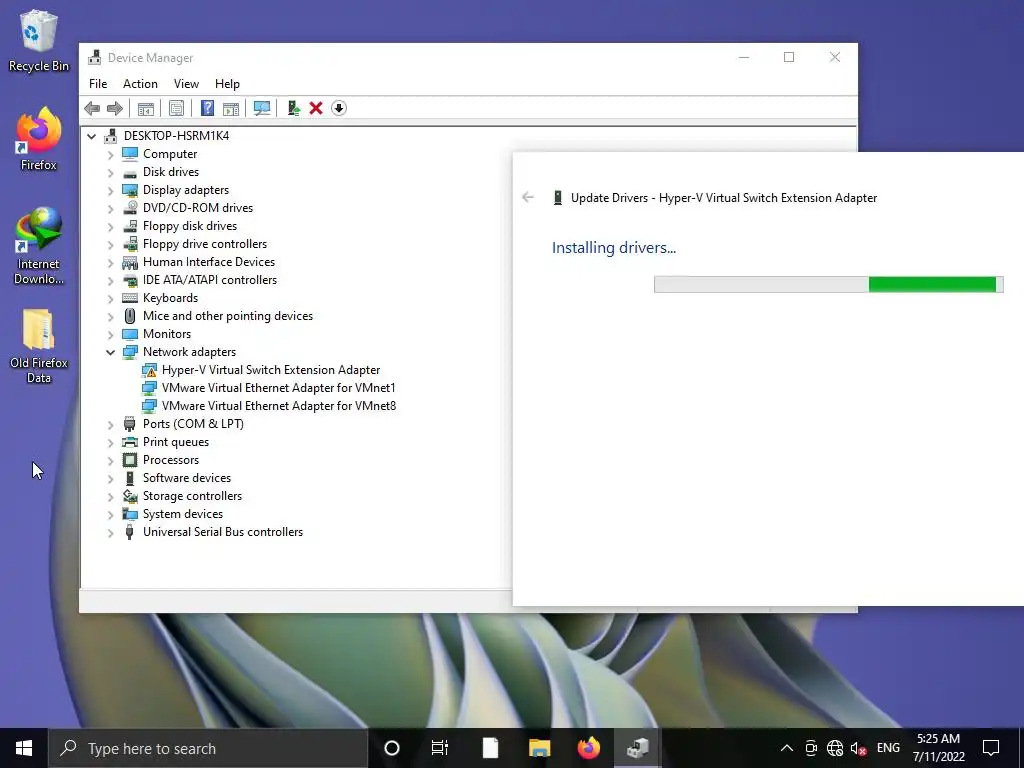Open the Recycle Bin desktop icon
This screenshot has height=768, width=1024.
pyautogui.click(x=39, y=40)
